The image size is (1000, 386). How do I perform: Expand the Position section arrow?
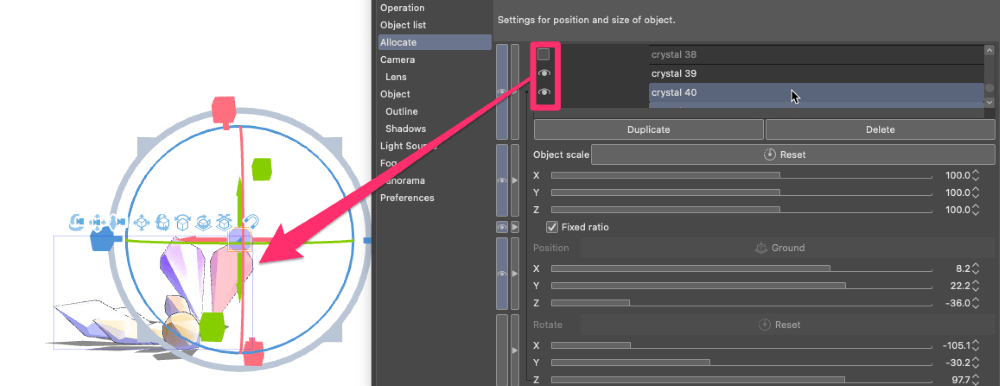coord(515,273)
